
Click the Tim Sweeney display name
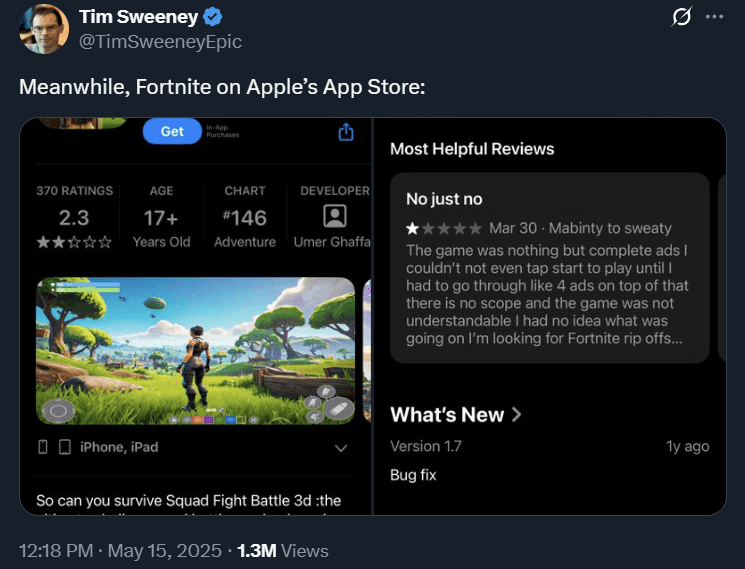tap(138, 17)
